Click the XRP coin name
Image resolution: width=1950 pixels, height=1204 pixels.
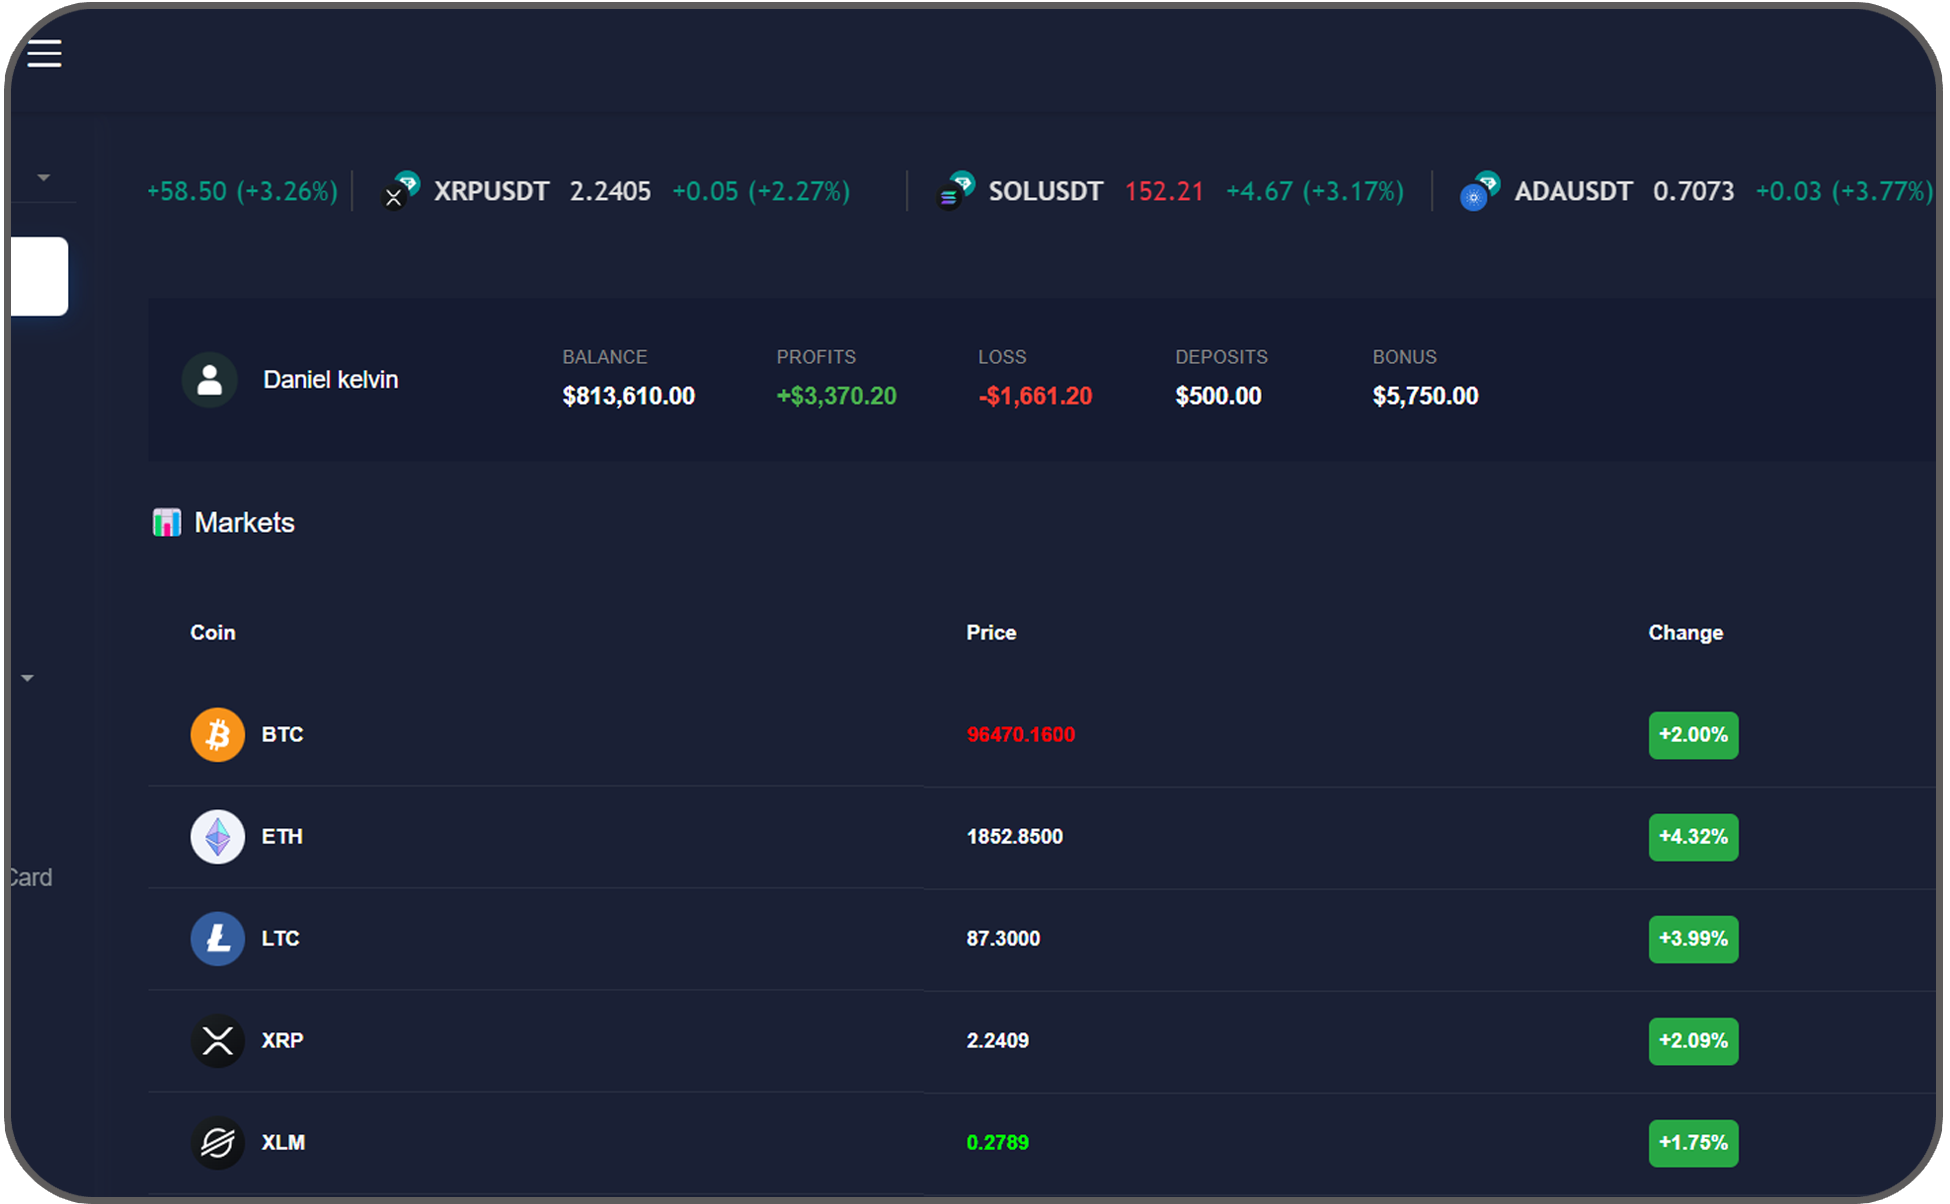[282, 1041]
